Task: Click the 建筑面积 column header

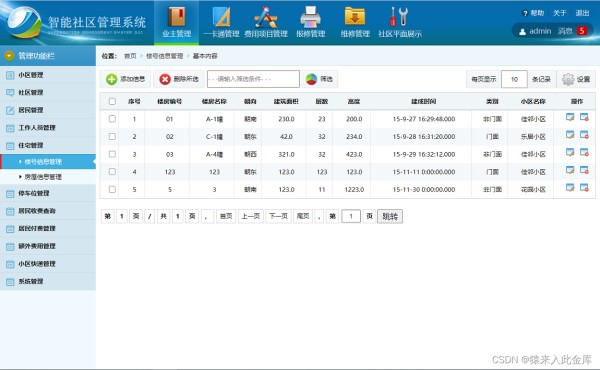Action: coord(286,101)
